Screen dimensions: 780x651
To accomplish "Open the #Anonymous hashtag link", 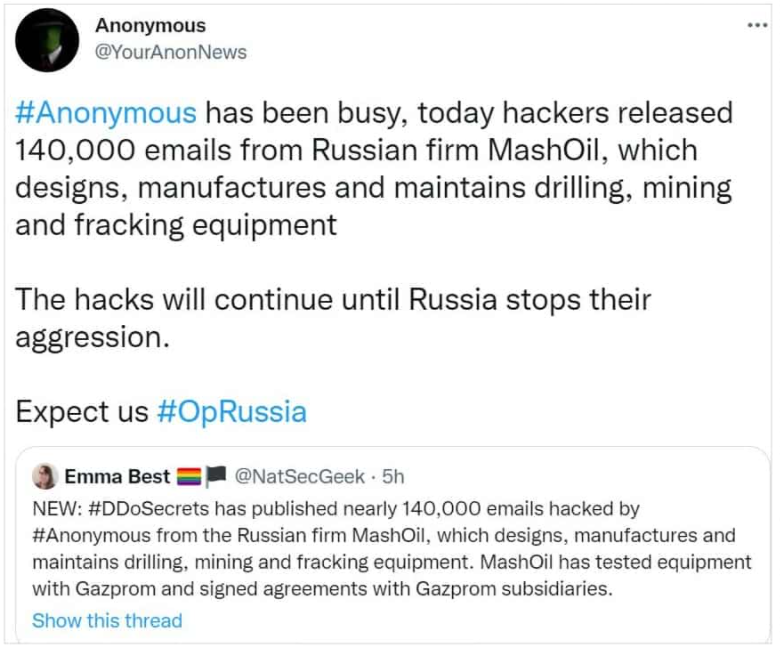I will 106,112.
